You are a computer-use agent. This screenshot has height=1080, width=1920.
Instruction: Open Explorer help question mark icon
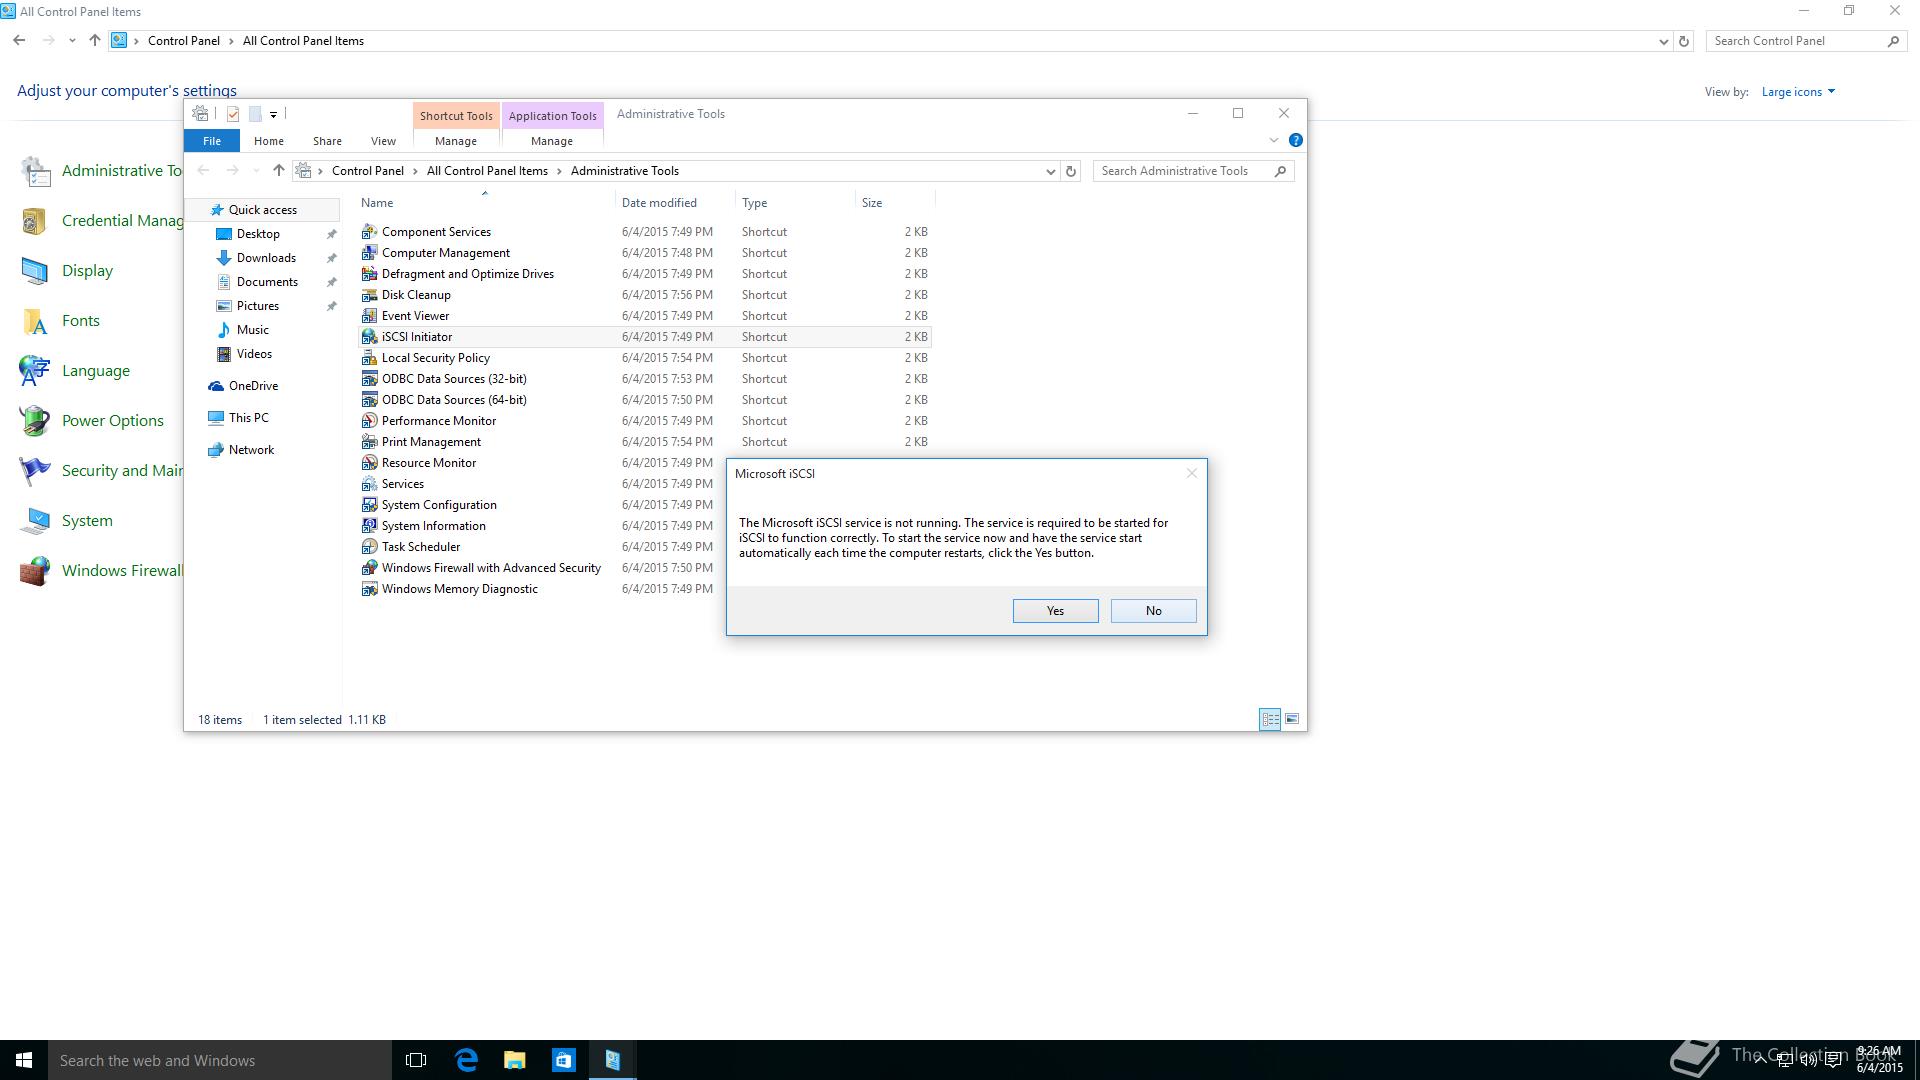(1295, 140)
